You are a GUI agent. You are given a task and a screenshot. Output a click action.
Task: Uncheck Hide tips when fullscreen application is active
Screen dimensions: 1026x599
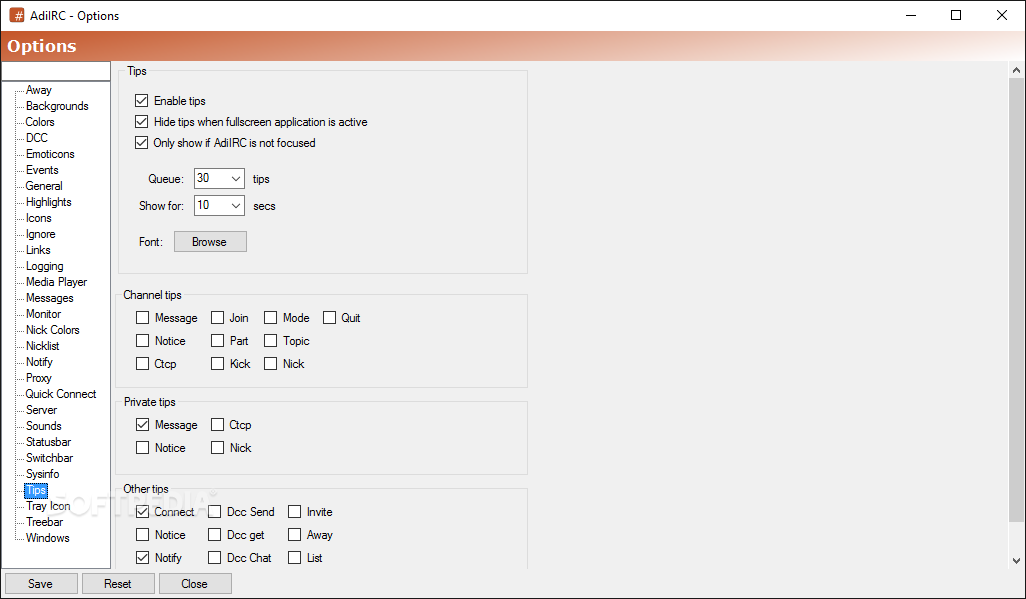pyautogui.click(x=141, y=122)
